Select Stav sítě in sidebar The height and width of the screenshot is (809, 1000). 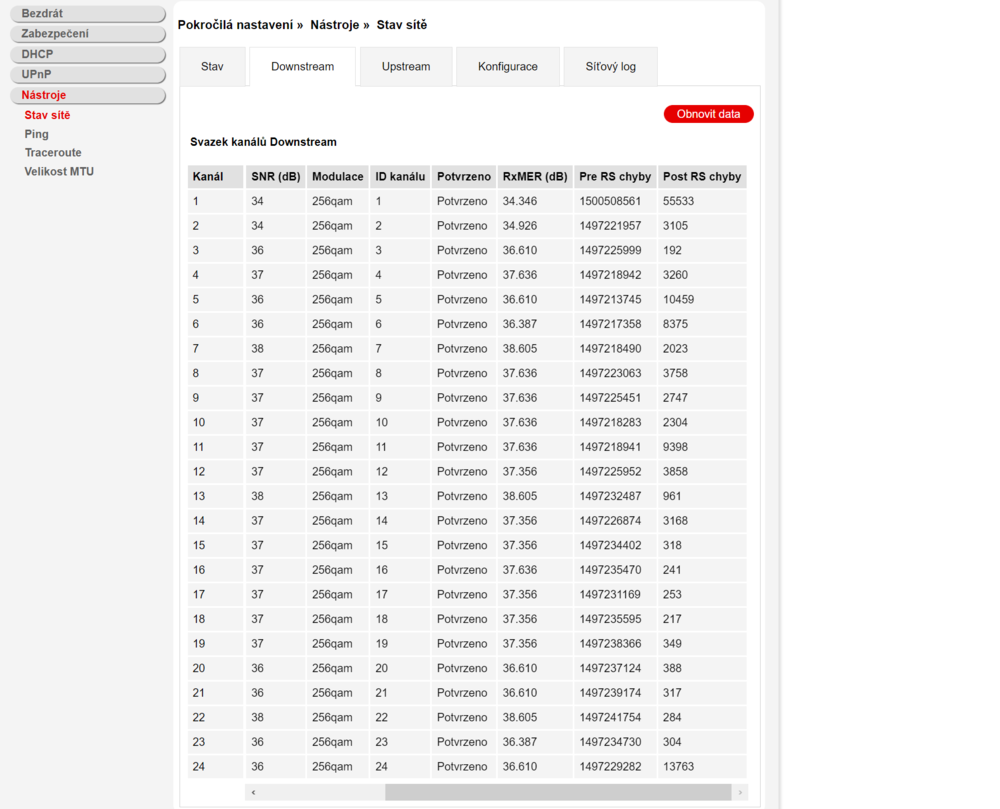coord(47,115)
